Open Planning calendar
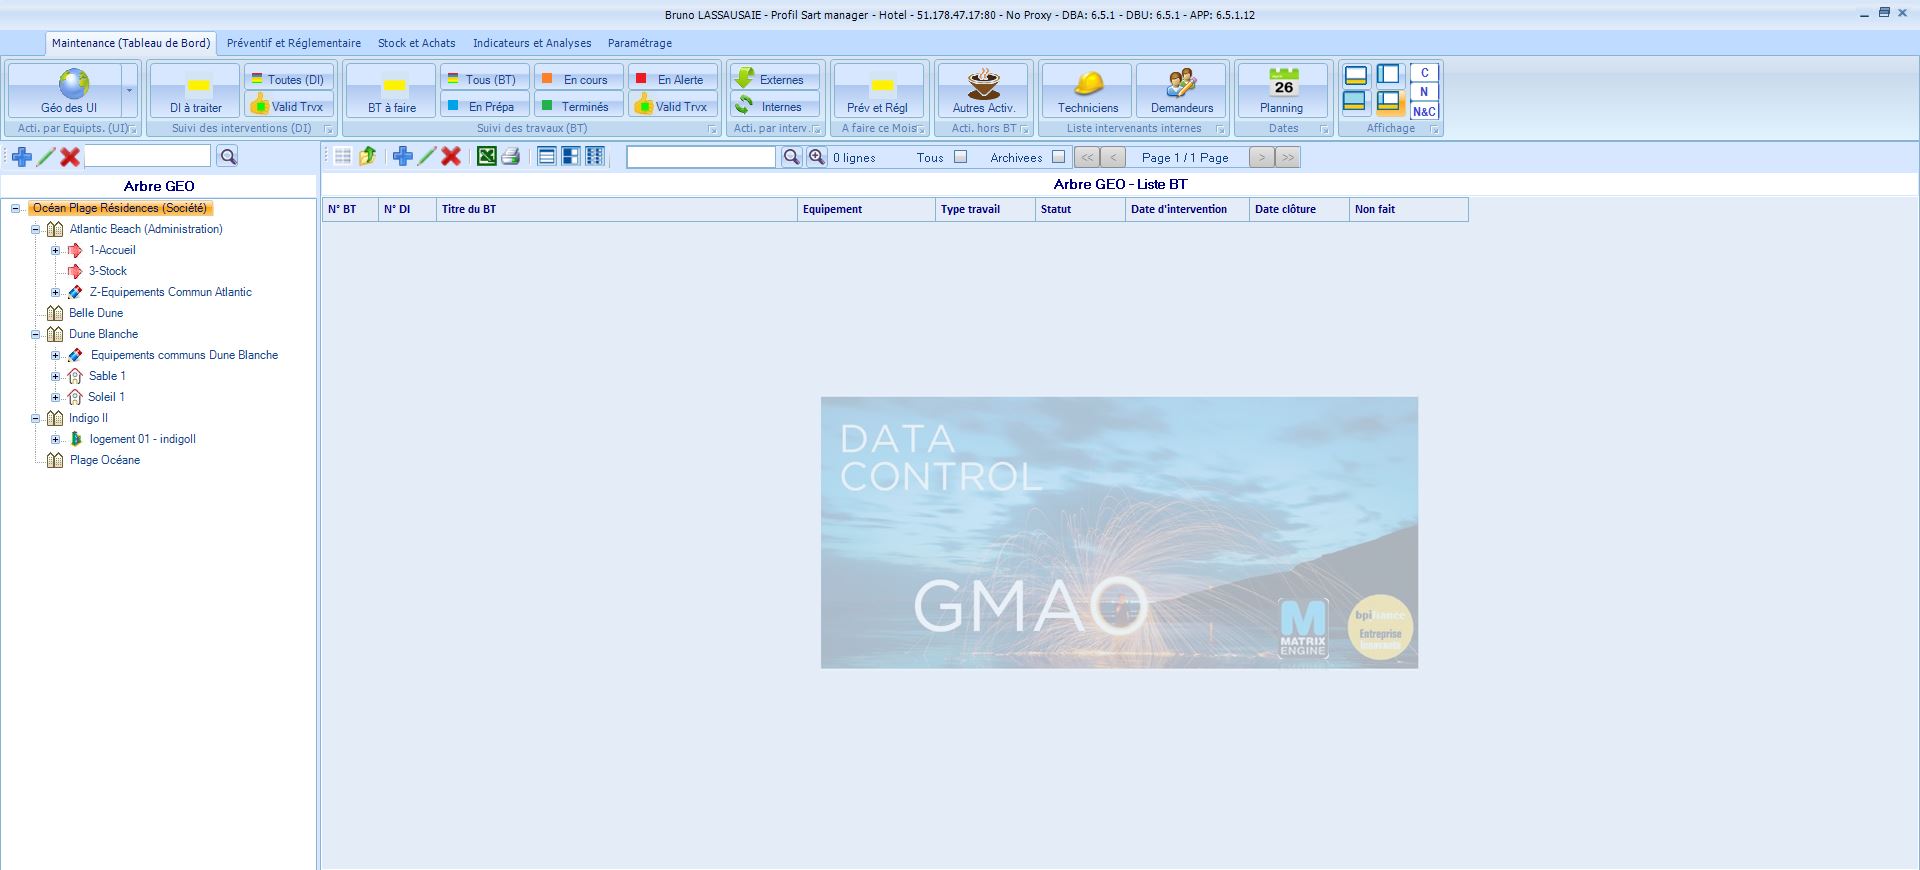Viewport: 1920px width, 870px height. 1282,91
